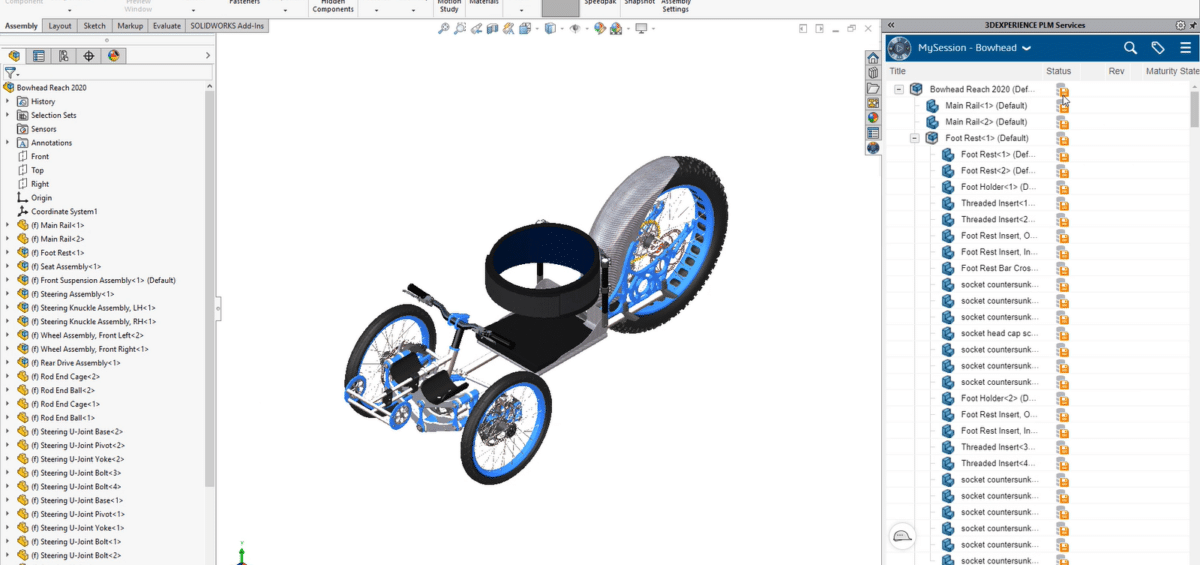
Task: Expand the Seat Assembly<1> tree node
Action: click(8, 267)
